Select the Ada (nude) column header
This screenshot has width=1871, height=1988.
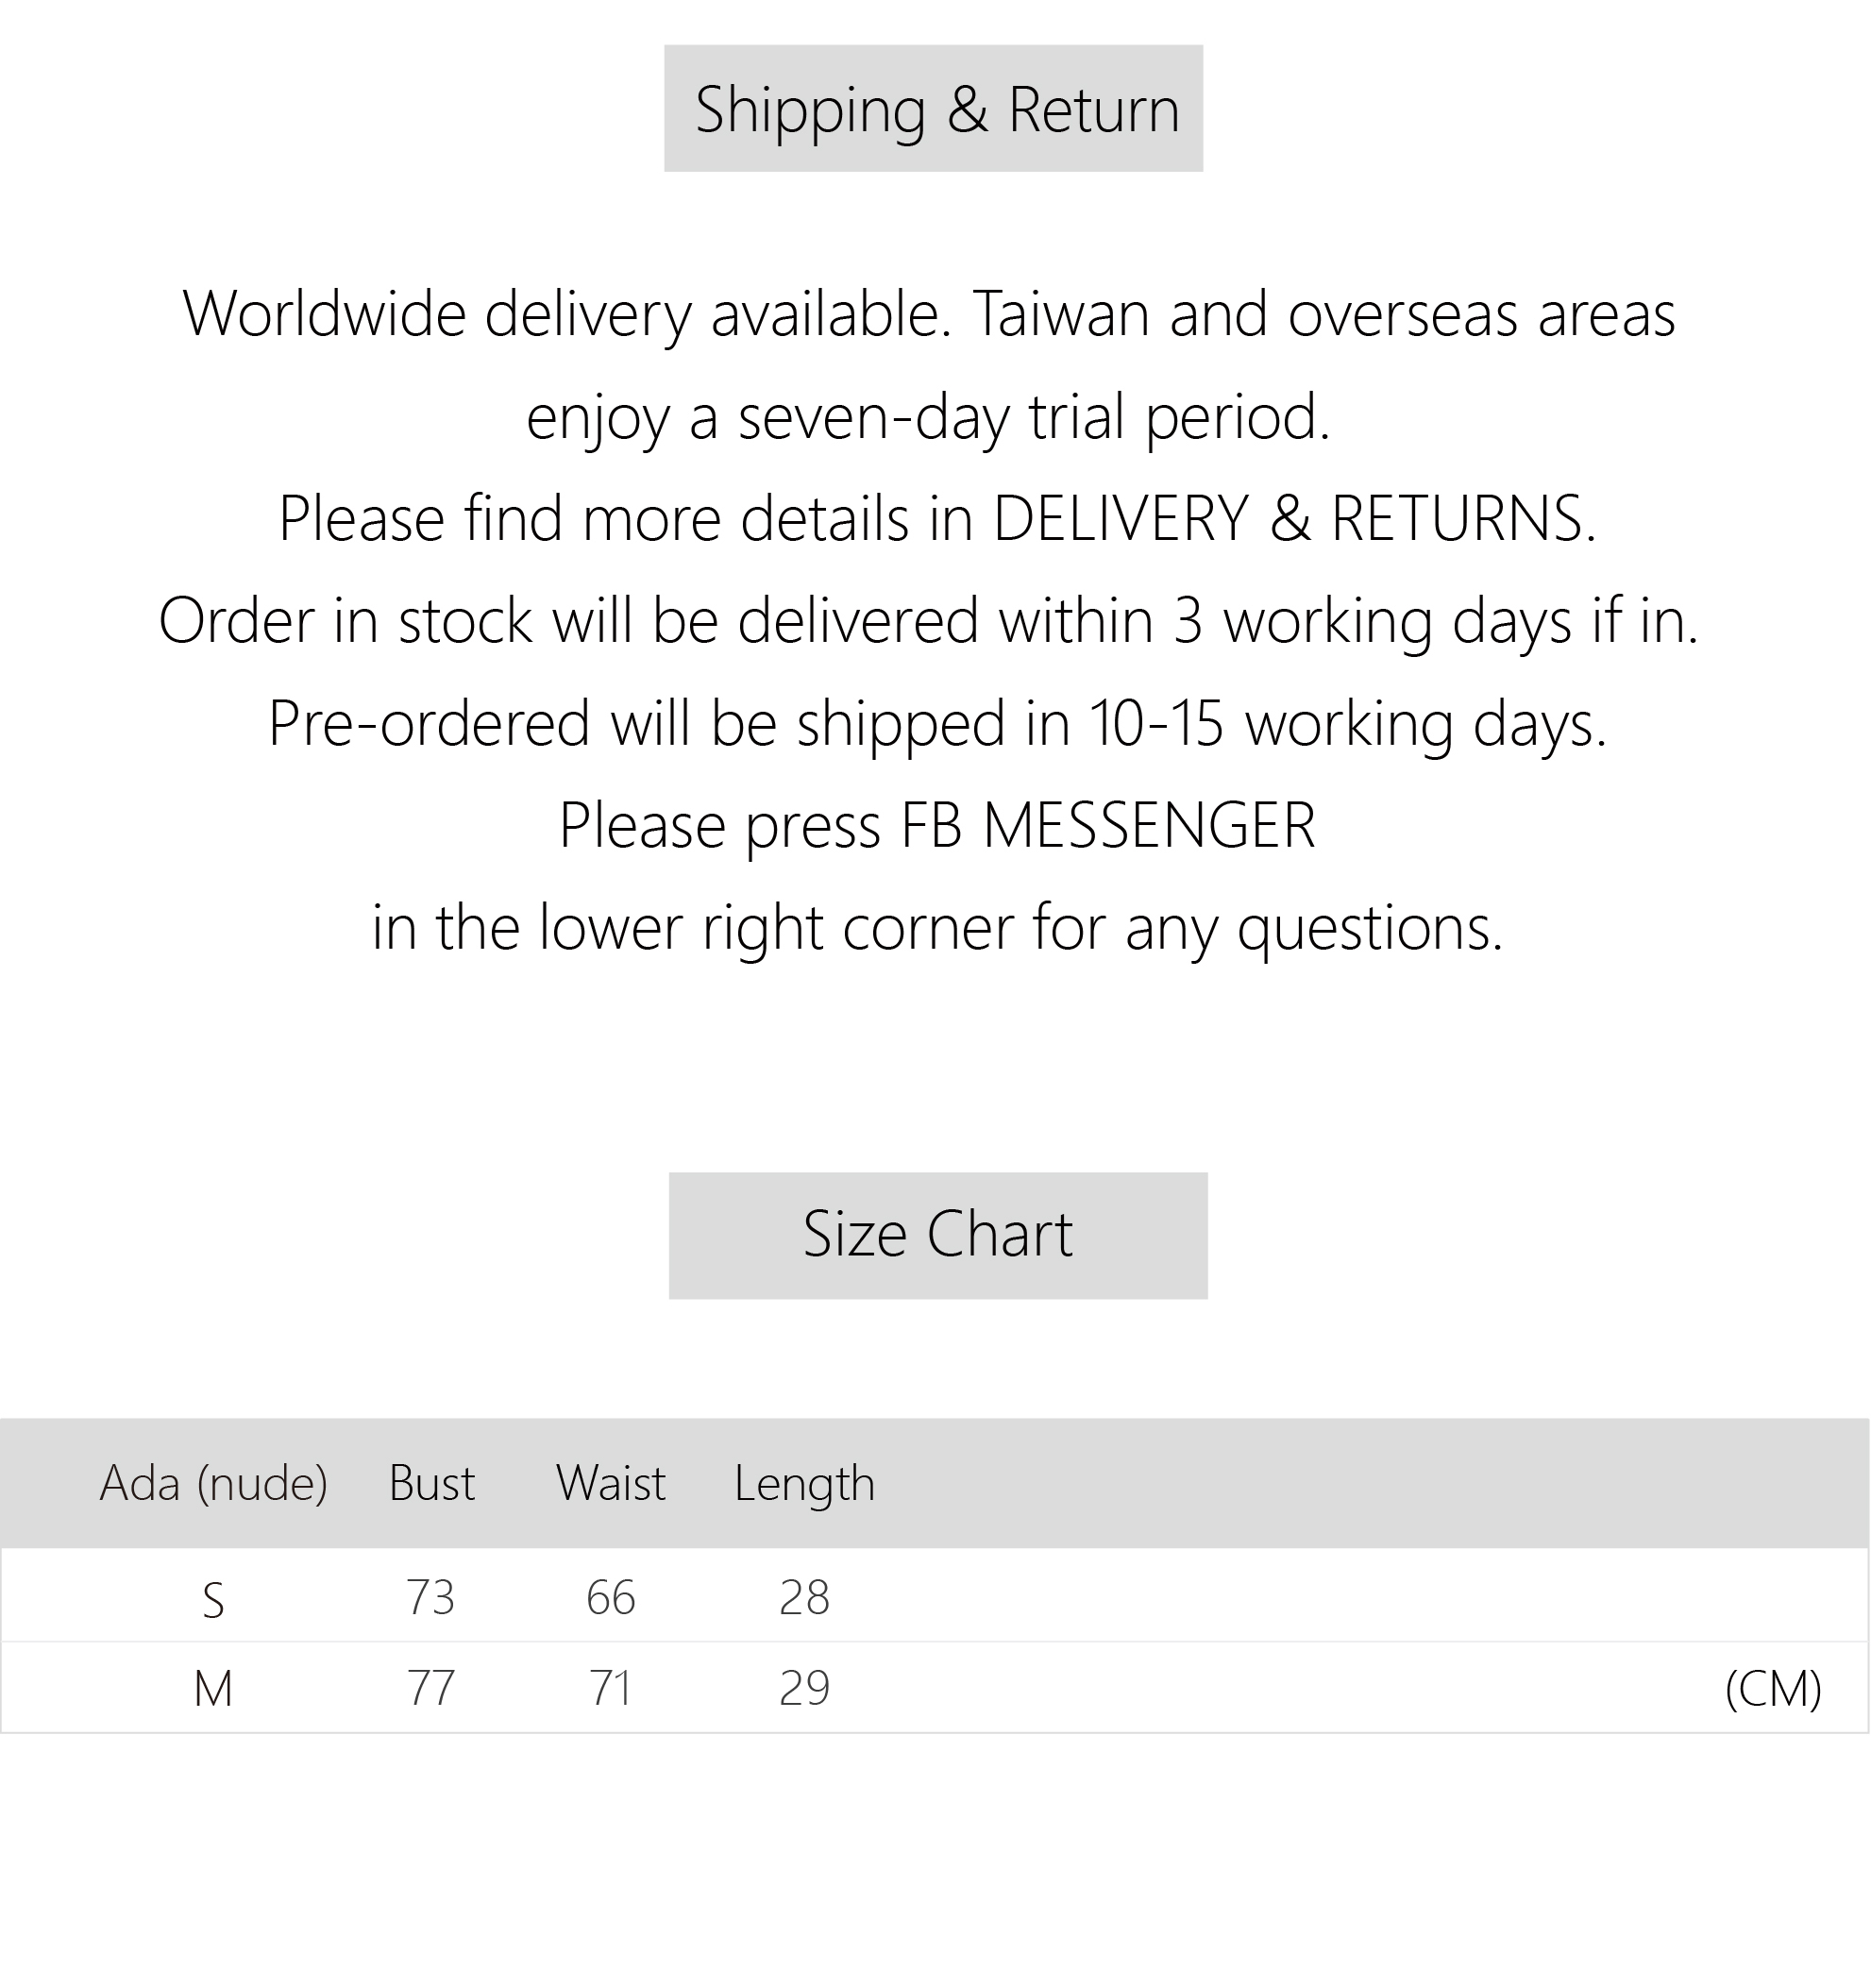pyautogui.click(x=213, y=1482)
